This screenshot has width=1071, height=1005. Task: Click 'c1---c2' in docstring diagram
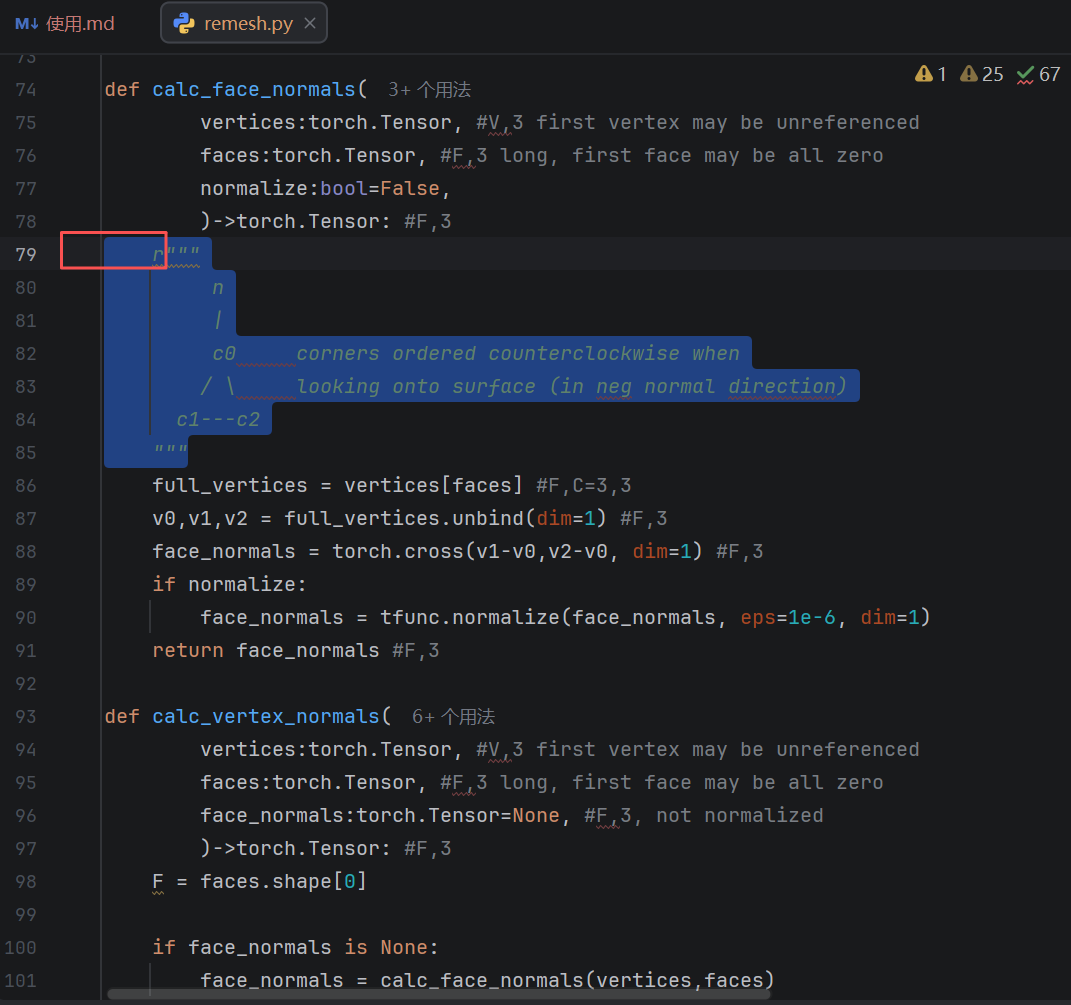pos(218,419)
